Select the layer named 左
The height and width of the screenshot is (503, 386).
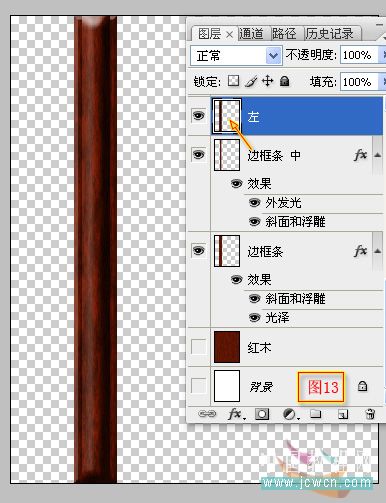point(253,117)
